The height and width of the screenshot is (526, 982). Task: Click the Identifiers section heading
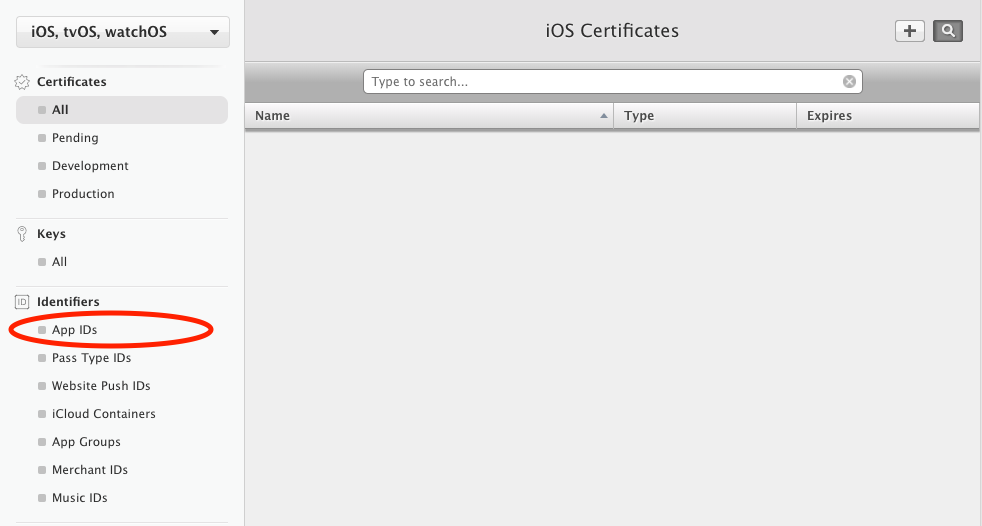[x=68, y=302]
